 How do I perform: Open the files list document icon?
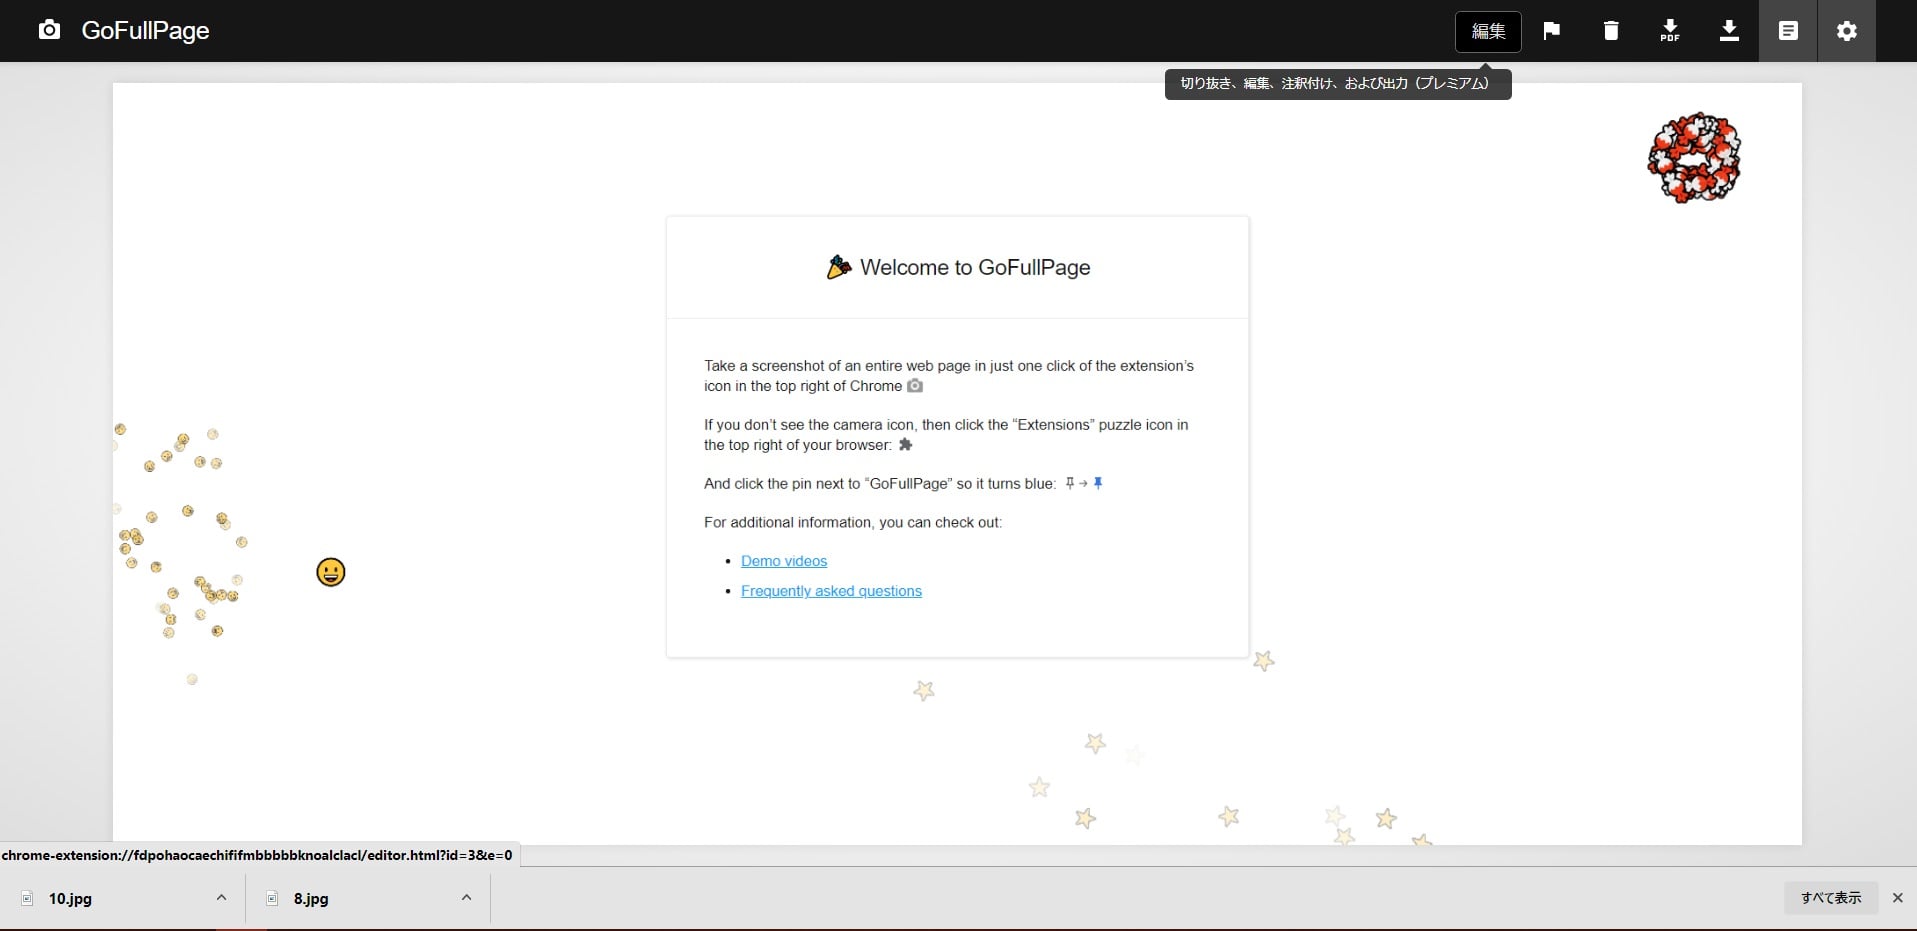pyautogui.click(x=1788, y=31)
